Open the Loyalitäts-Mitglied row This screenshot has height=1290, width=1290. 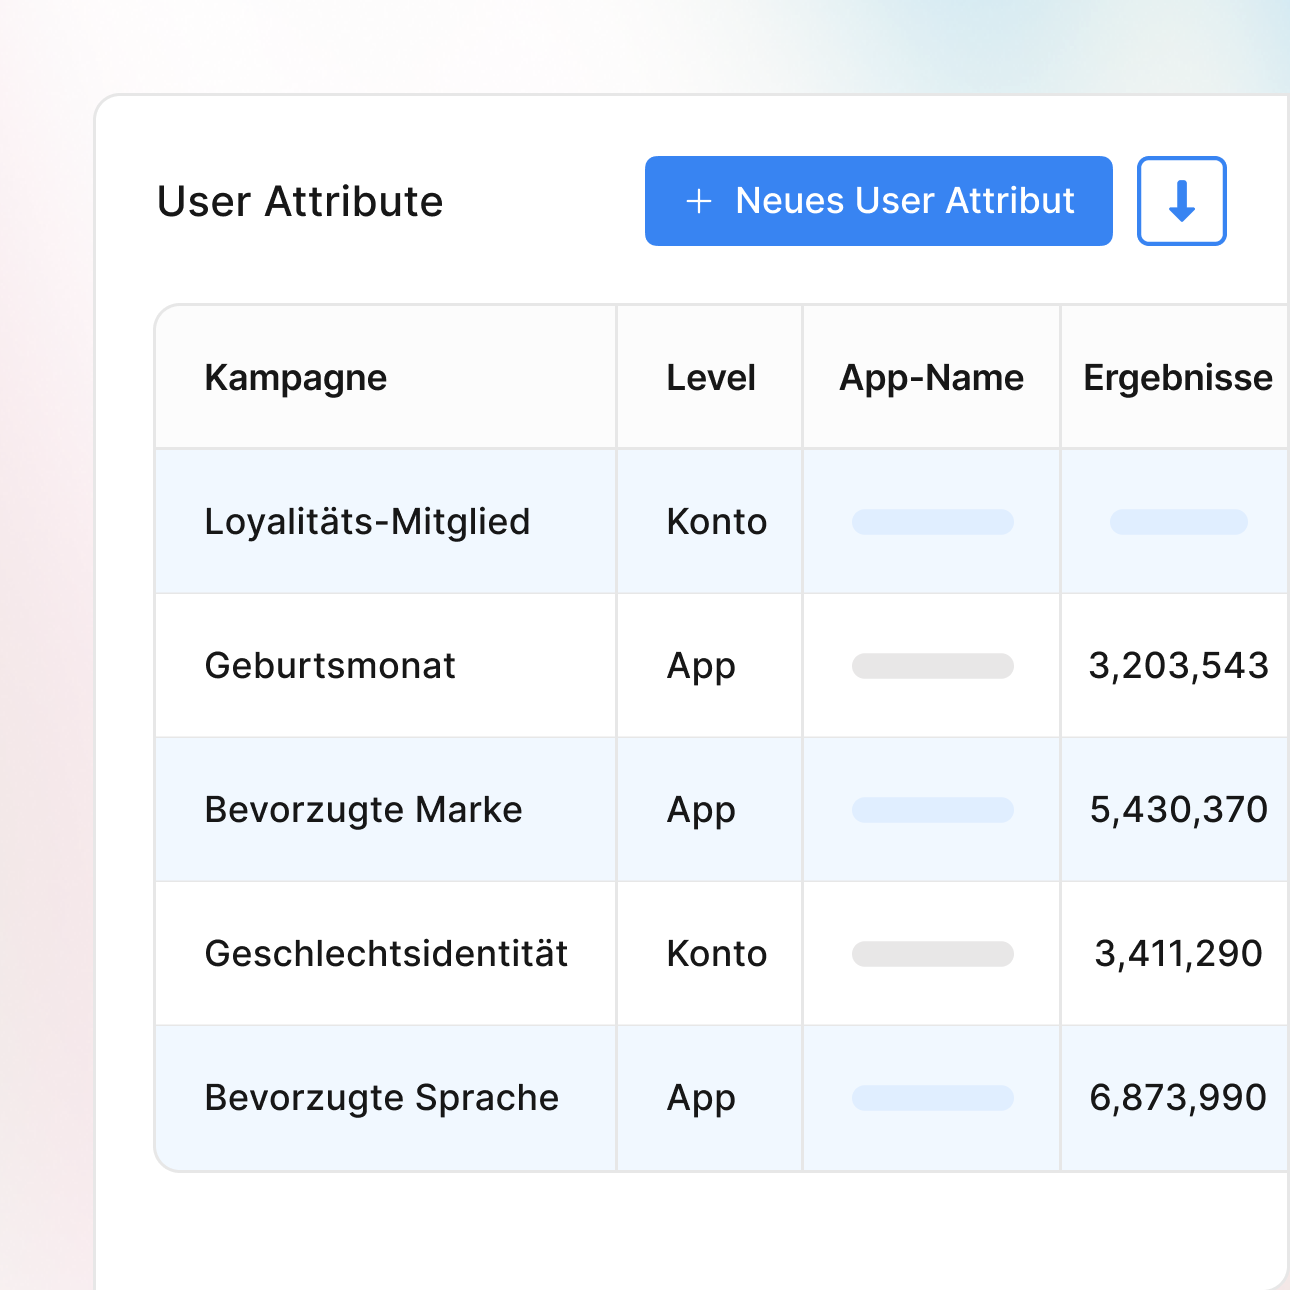pyautogui.click(x=367, y=522)
